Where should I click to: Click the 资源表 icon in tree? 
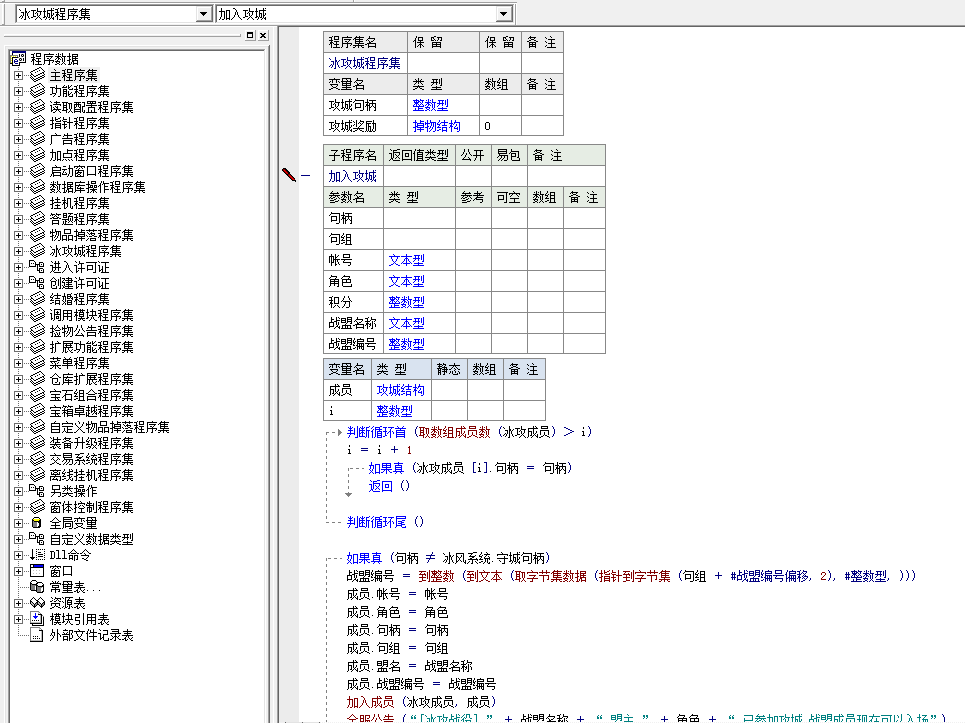(37, 603)
